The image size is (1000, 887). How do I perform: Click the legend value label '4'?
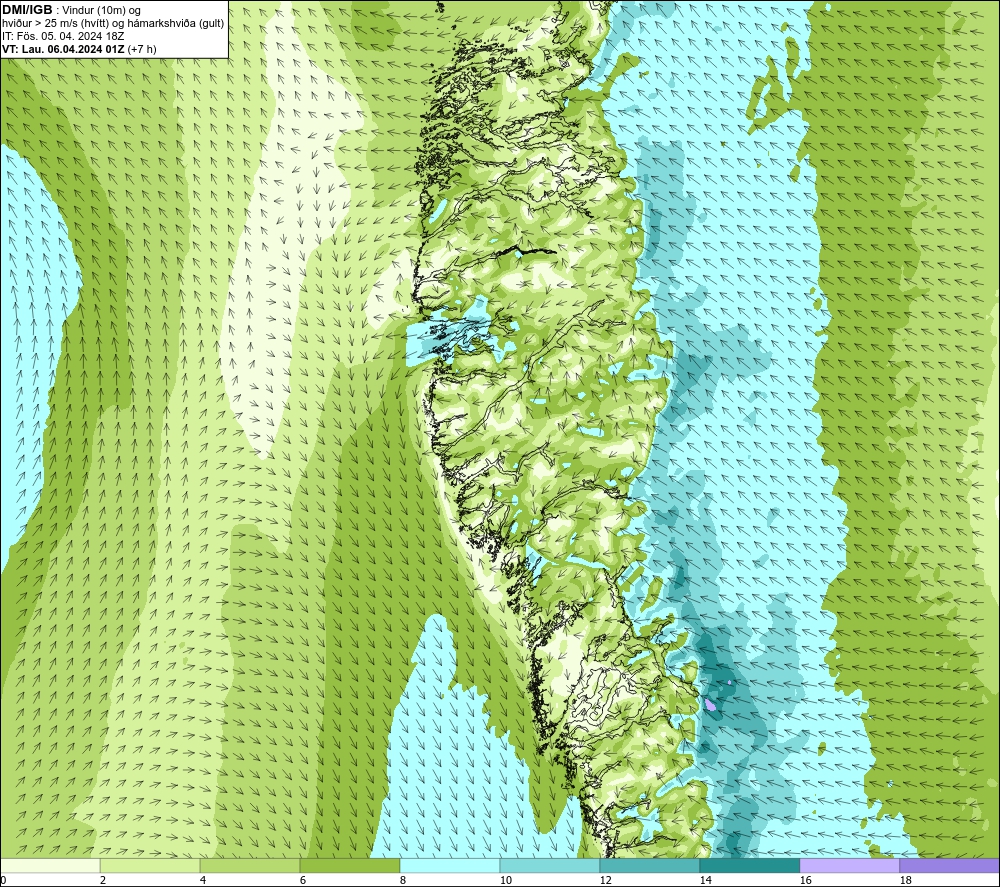pyautogui.click(x=203, y=881)
